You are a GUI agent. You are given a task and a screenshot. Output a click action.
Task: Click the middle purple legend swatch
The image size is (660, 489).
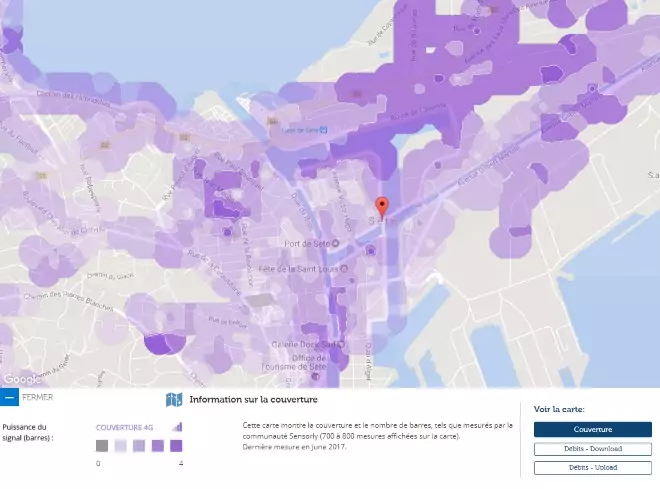tap(139, 446)
